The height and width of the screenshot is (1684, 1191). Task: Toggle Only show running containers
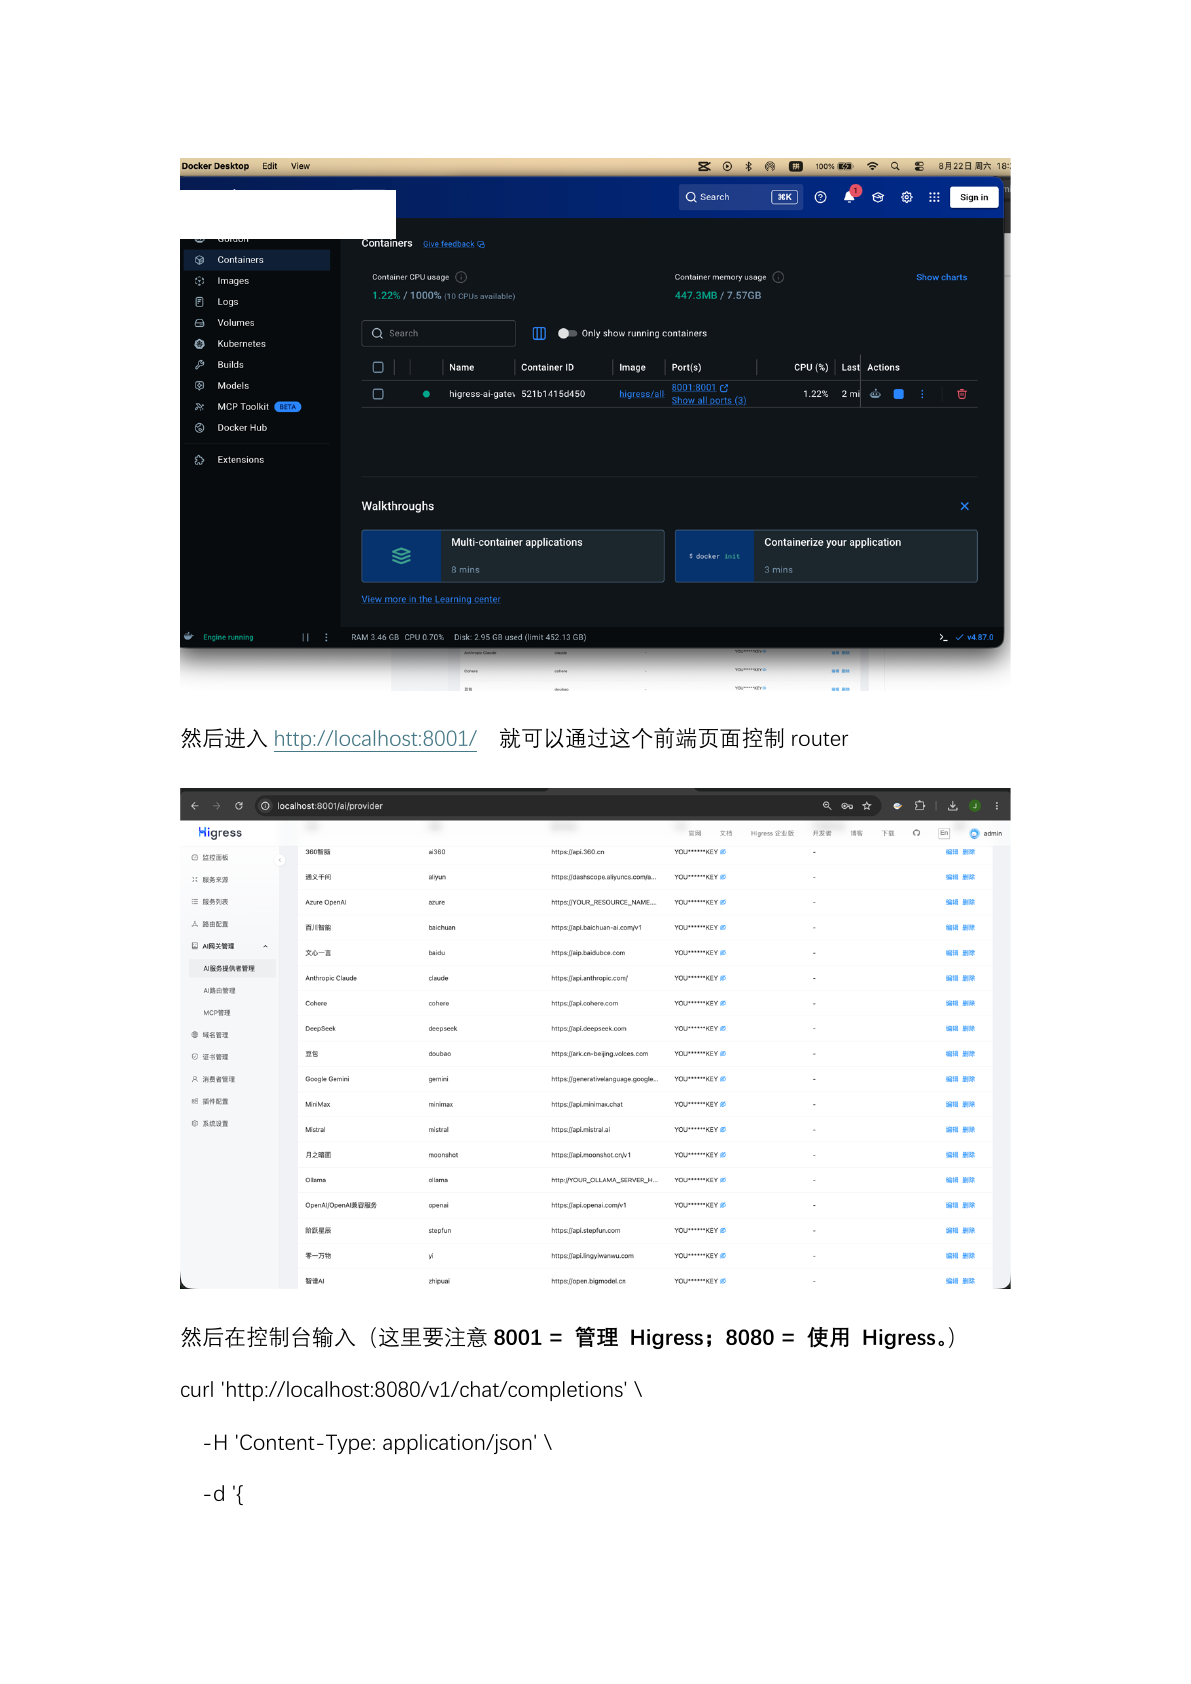(x=567, y=333)
